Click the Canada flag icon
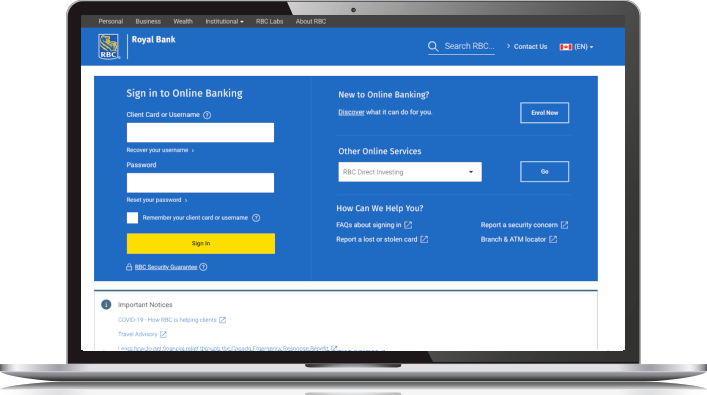 [565, 47]
